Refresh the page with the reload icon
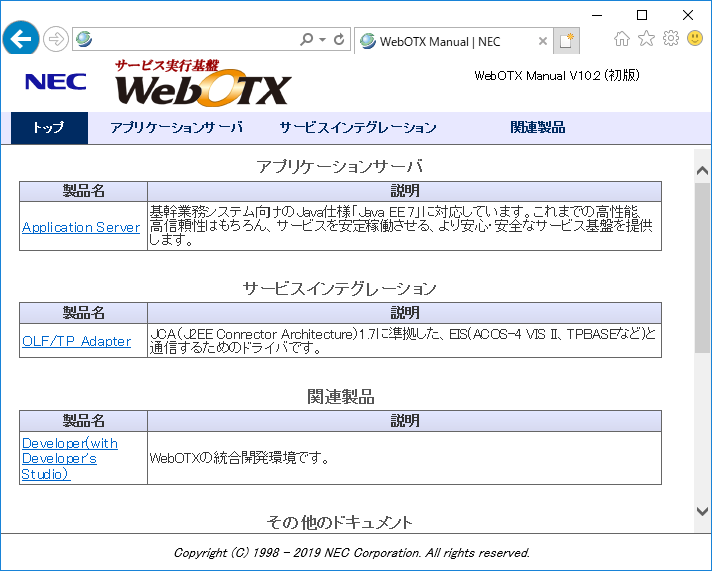The height and width of the screenshot is (571, 712). tap(339, 40)
